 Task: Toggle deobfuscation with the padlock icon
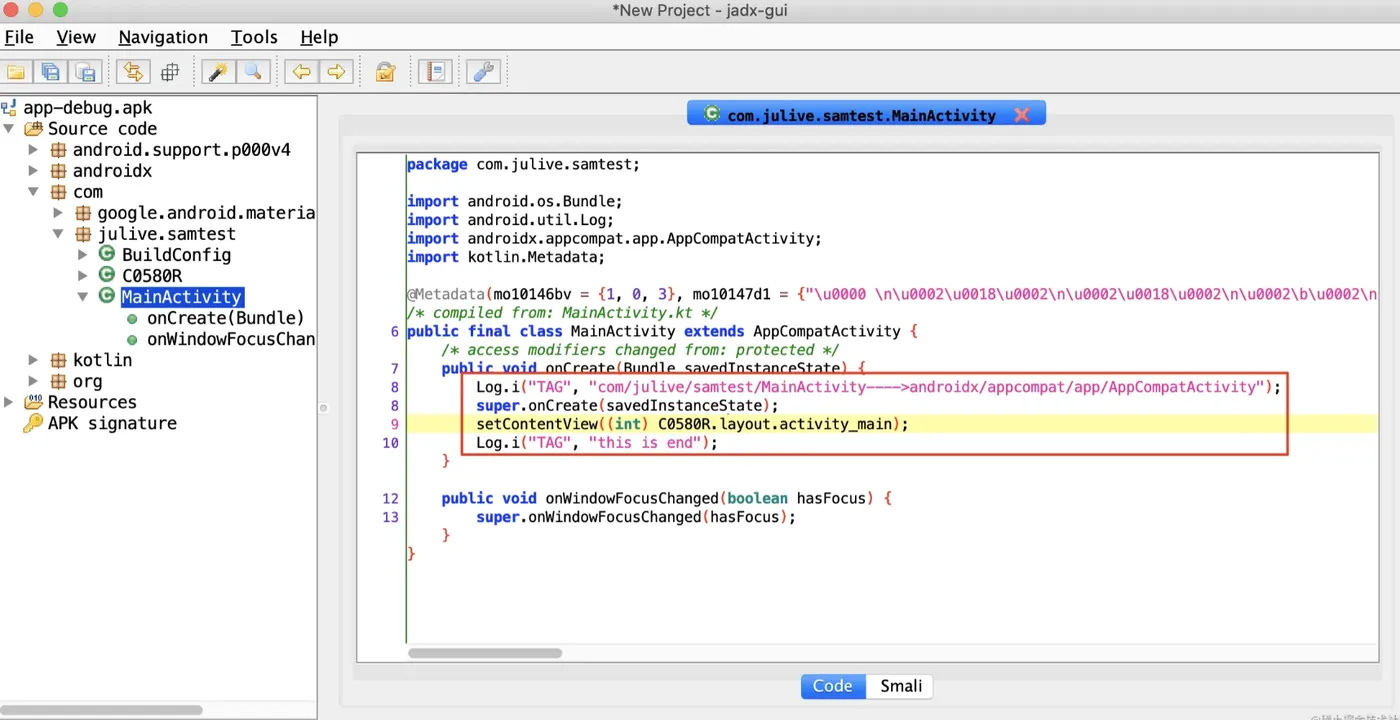pos(385,72)
